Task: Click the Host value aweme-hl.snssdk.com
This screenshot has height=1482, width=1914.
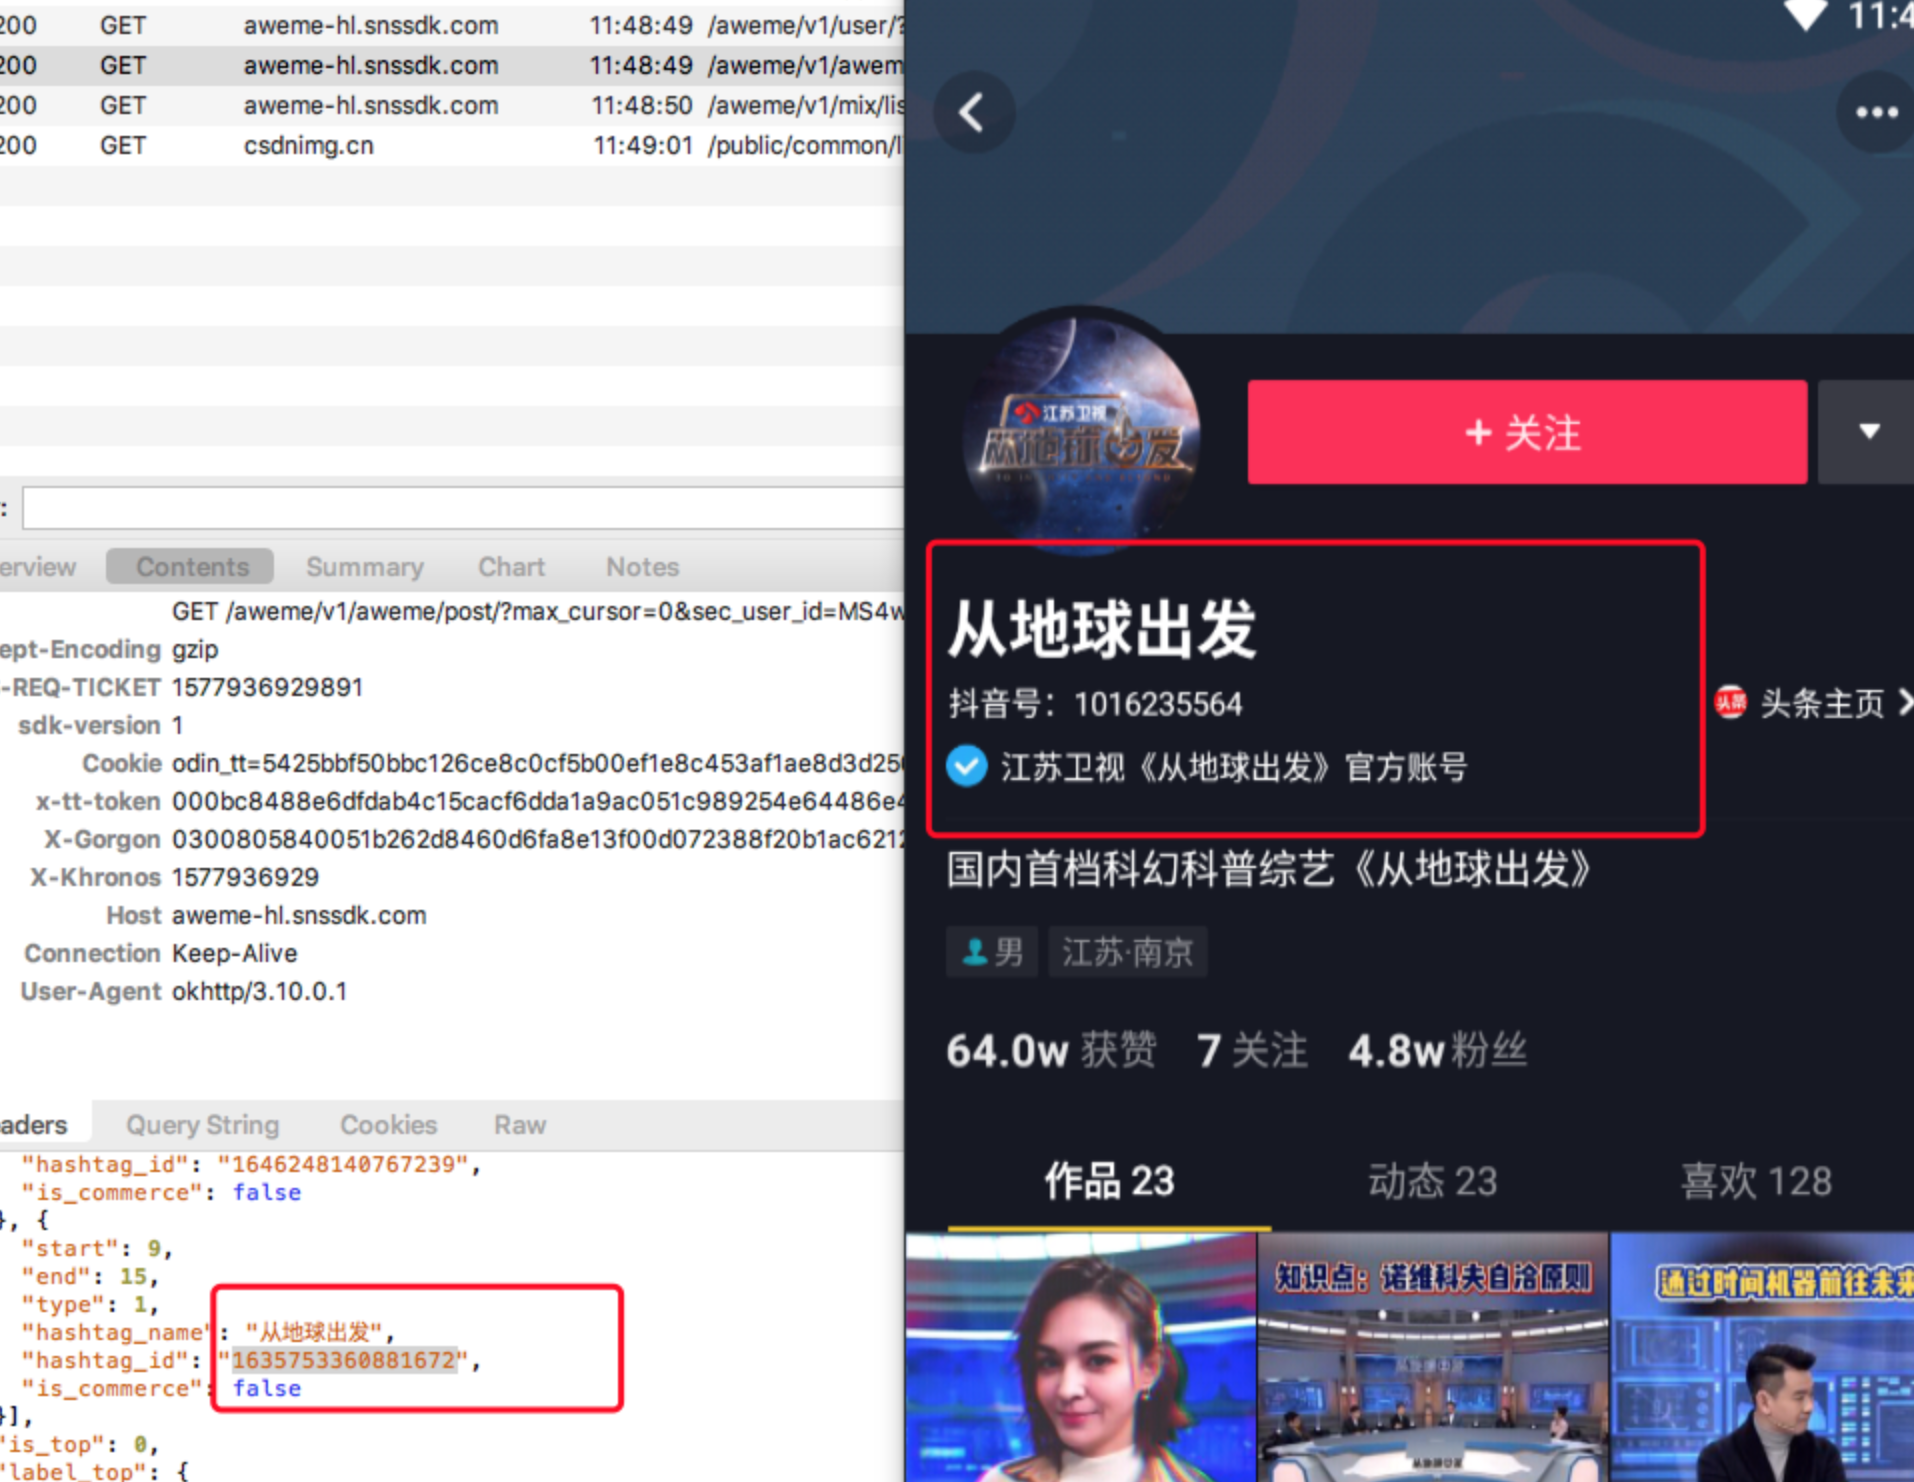Action: (x=299, y=915)
